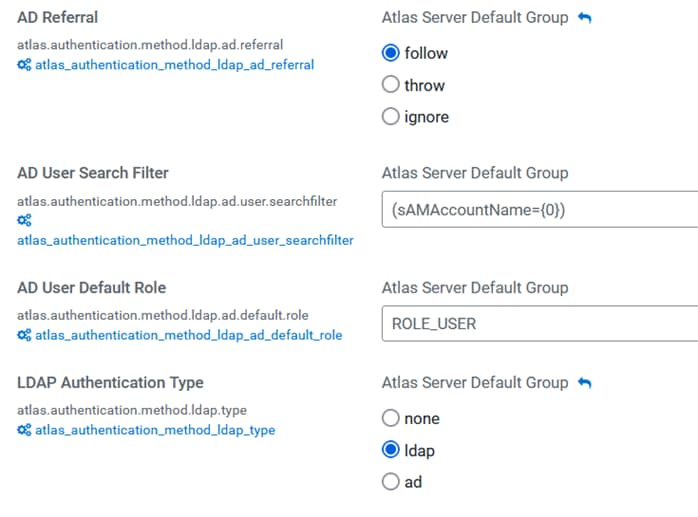Click the AD User Default Role input field
The width and height of the screenshot is (698, 517).
540,324
